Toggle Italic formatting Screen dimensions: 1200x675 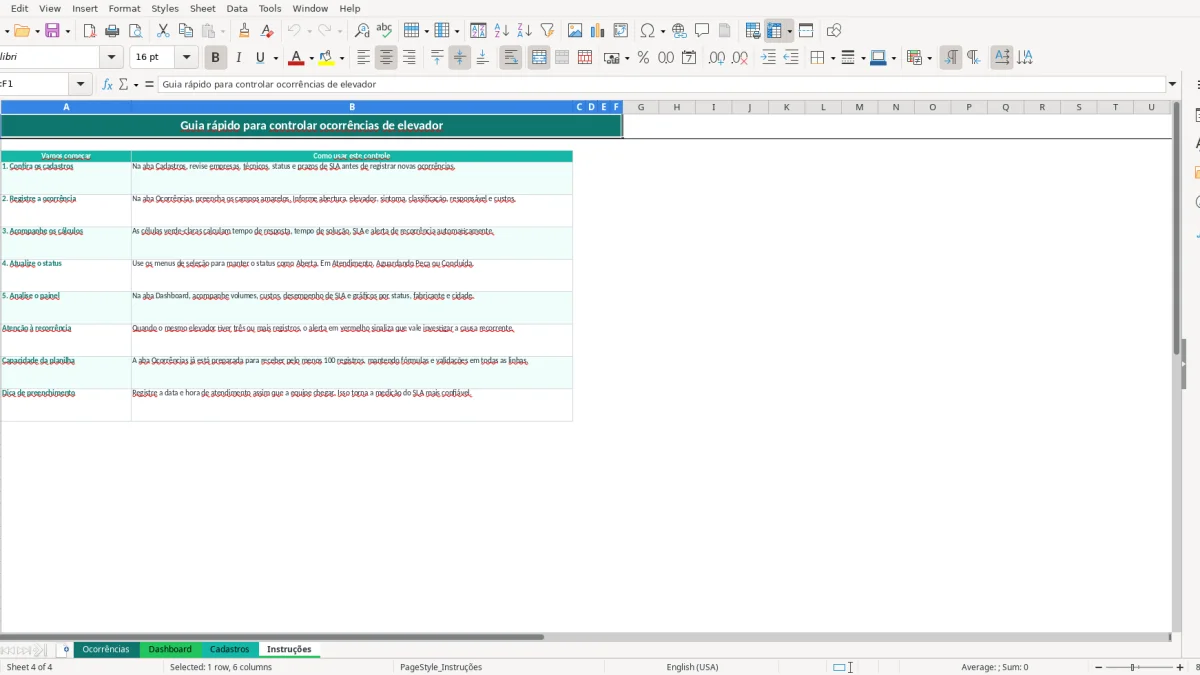point(238,58)
